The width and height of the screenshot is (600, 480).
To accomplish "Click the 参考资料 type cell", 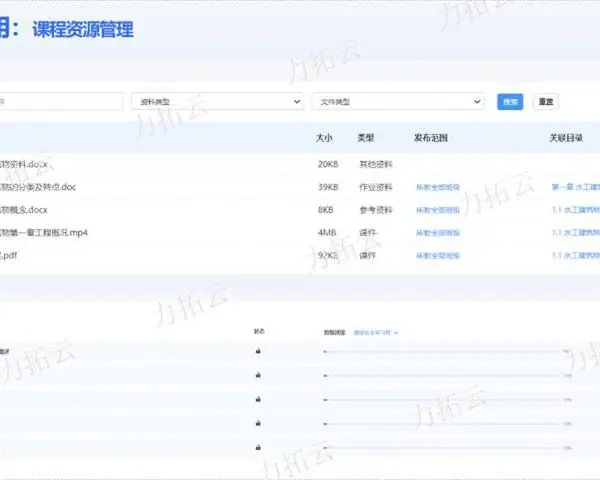I will [376, 210].
